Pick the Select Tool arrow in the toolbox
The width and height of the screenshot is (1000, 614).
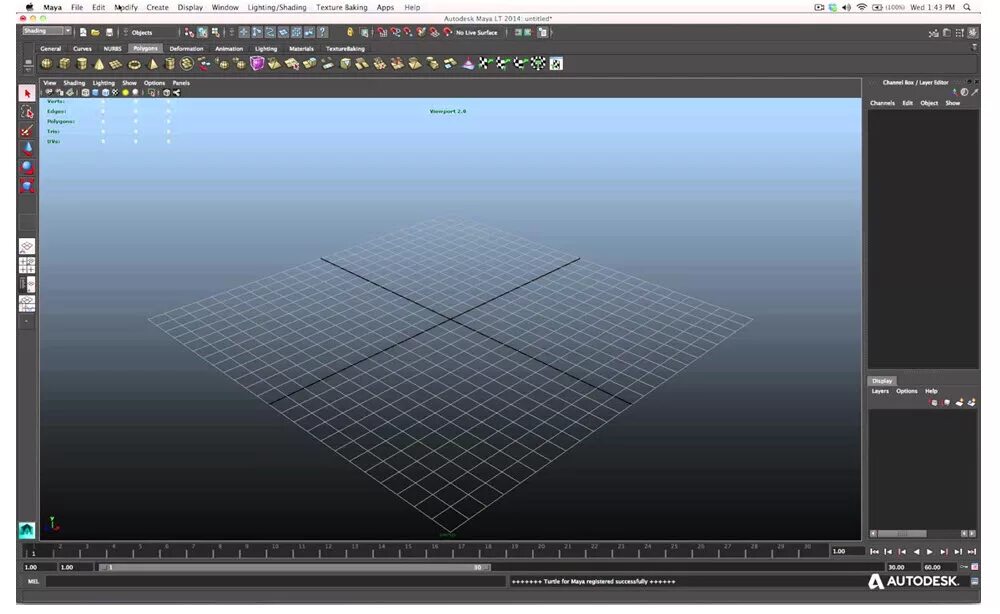(27, 92)
